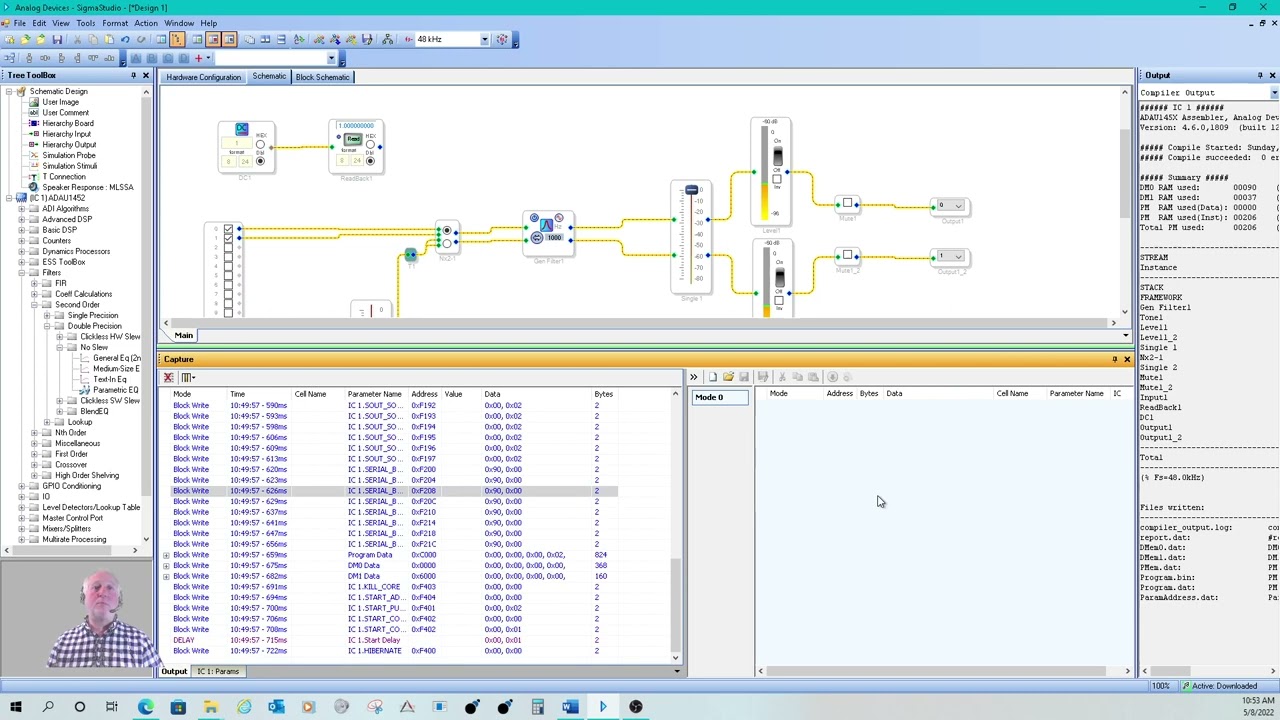Switch to Hardware Configuration tab
1280x720 pixels.
(203, 77)
